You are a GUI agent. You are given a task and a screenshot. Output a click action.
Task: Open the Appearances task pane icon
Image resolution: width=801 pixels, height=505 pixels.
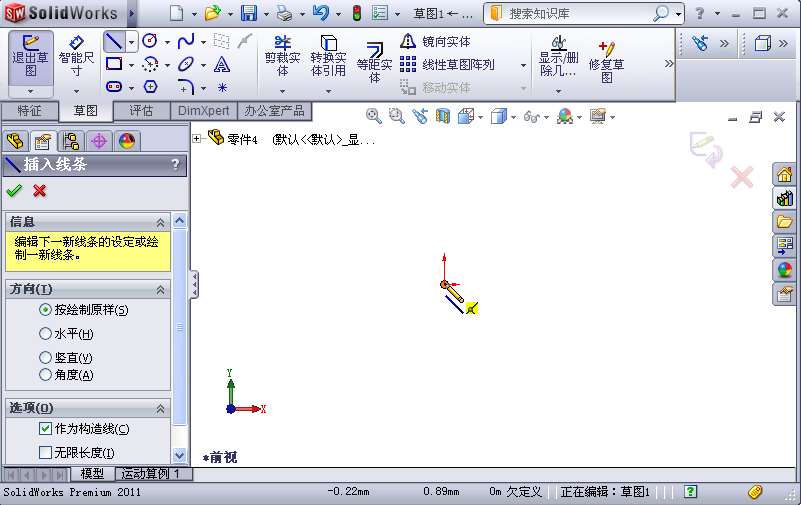(x=784, y=270)
